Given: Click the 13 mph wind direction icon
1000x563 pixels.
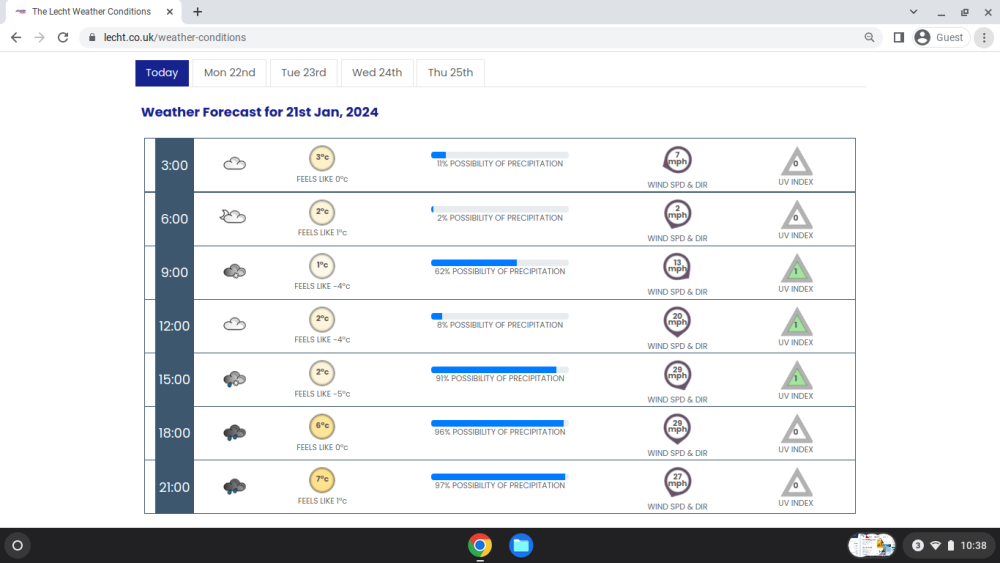Looking at the screenshot, I should point(677,267).
